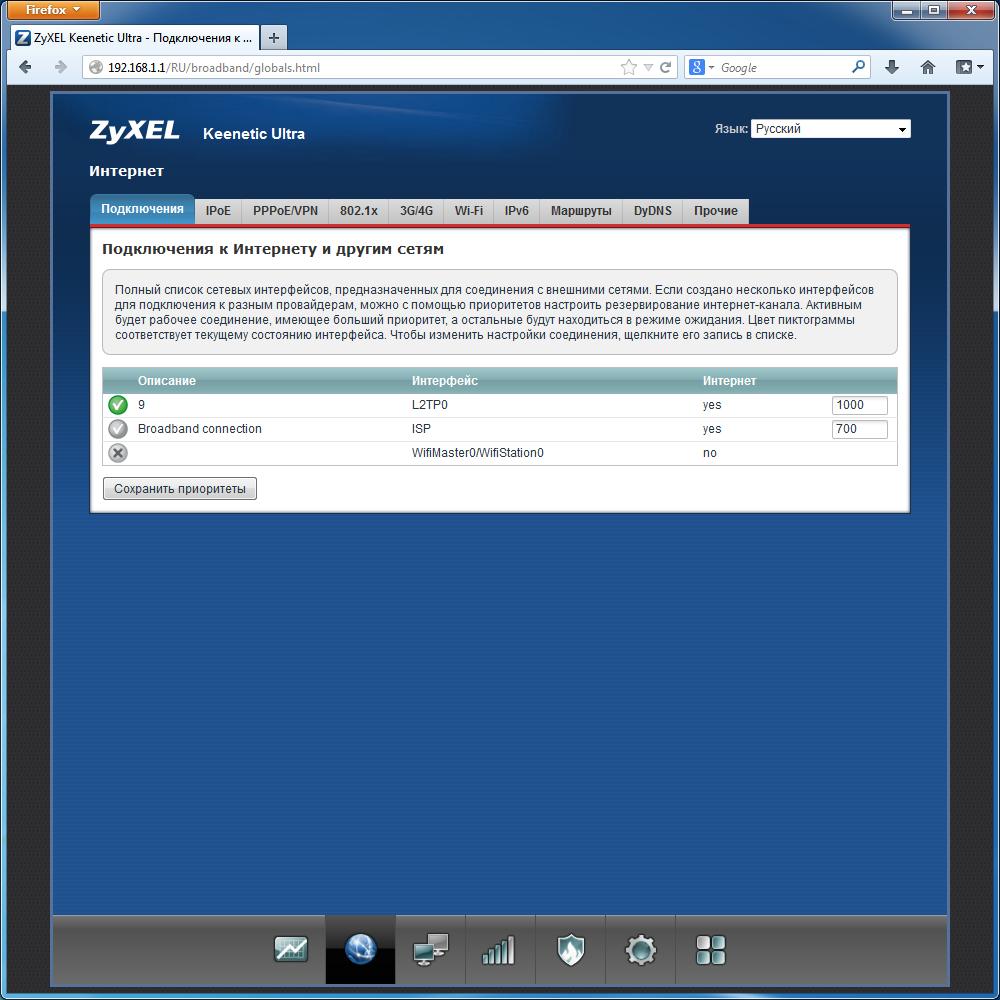Click the Сохранить приоритеты button
The height and width of the screenshot is (1000, 1000).
coord(180,489)
